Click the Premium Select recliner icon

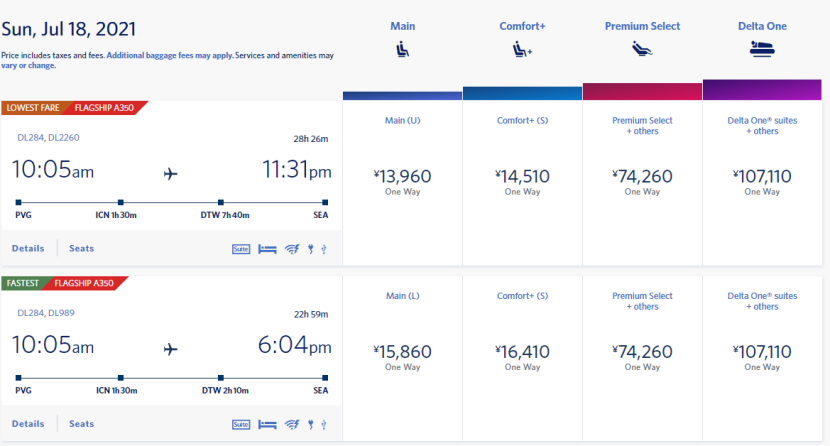(642, 49)
